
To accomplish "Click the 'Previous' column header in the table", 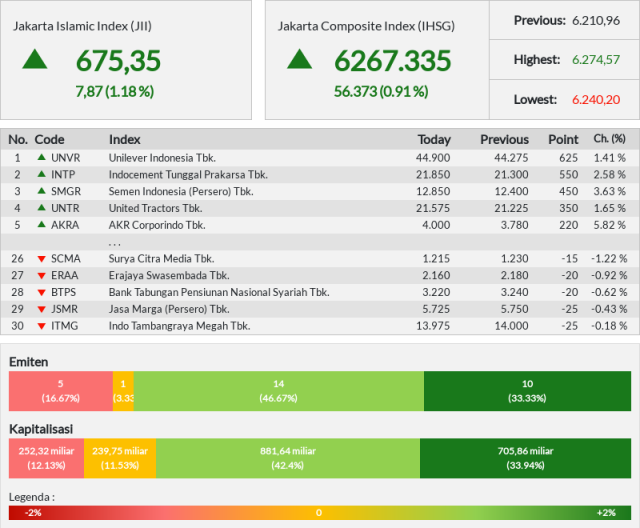I will [504, 140].
